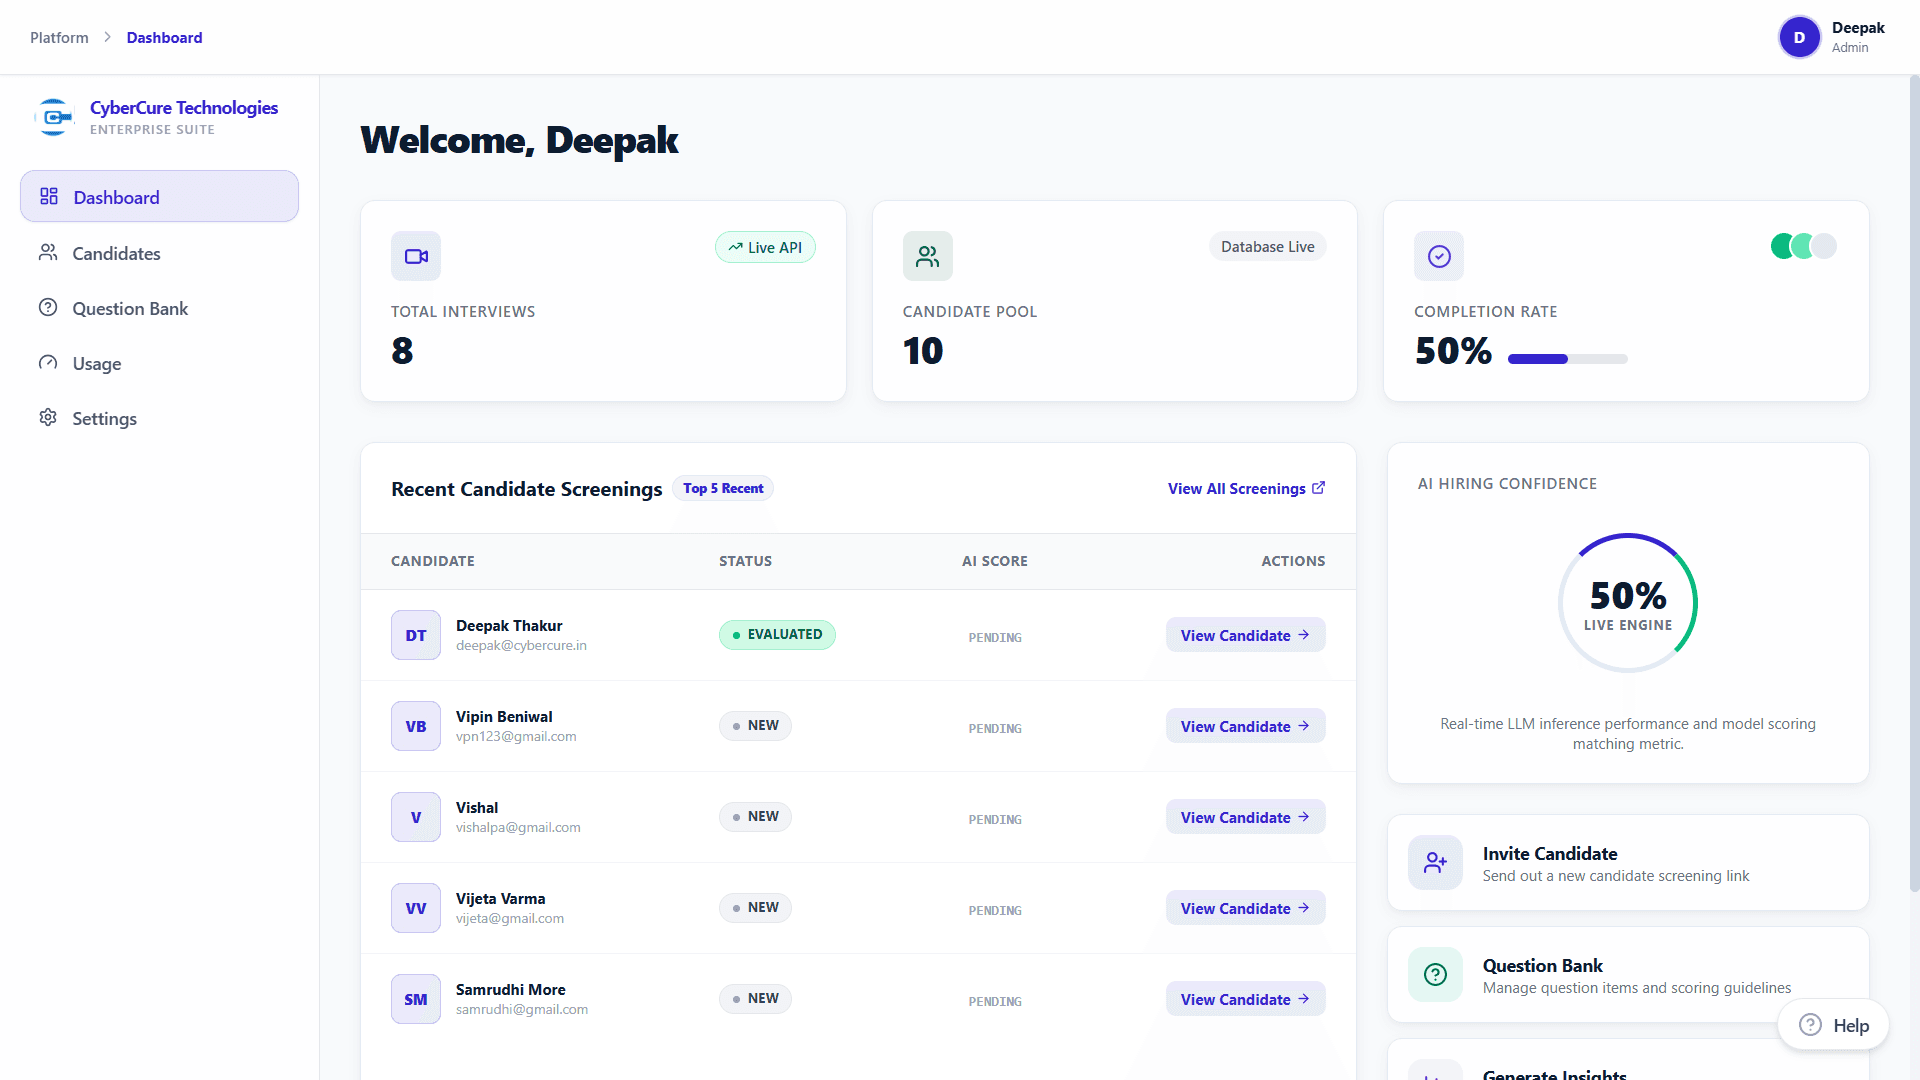The height and width of the screenshot is (1080, 1920).
Task: Click the Usage gauge icon in sidebar
Action: [x=48, y=362]
